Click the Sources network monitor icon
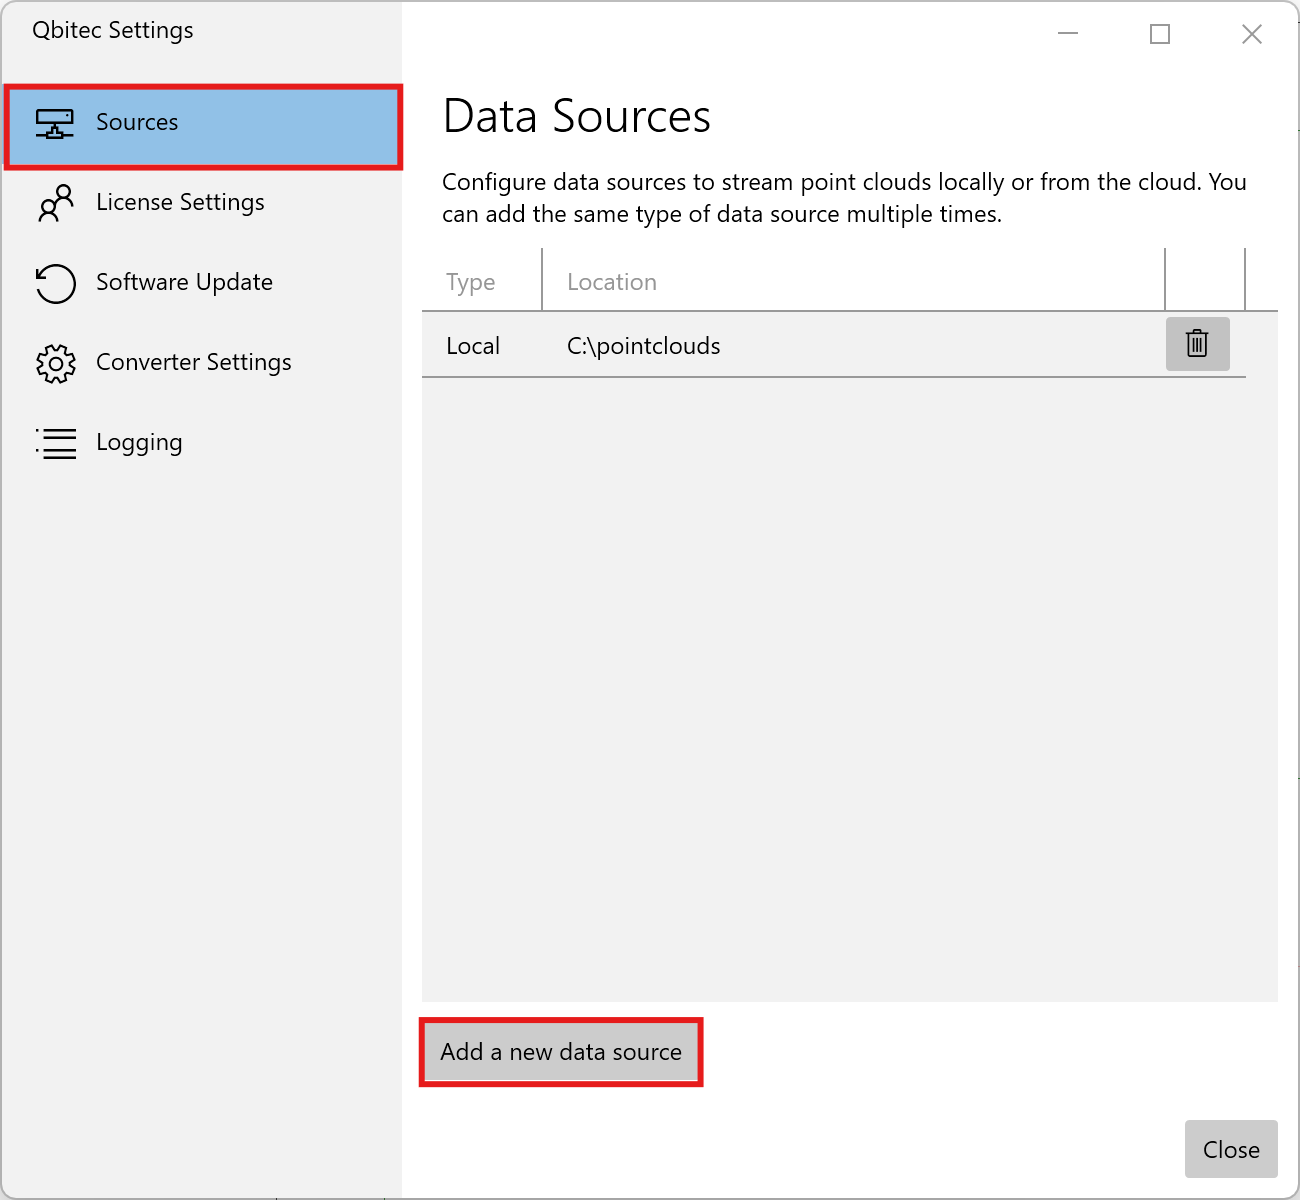Viewport: 1300px width, 1200px height. [x=55, y=123]
